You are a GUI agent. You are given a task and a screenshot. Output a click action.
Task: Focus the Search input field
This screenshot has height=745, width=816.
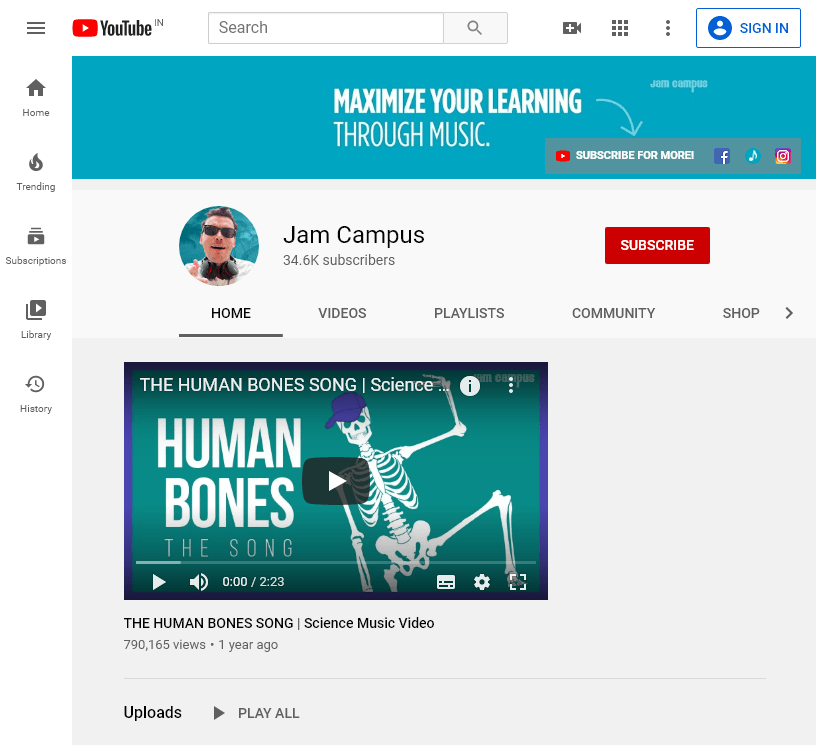point(326,28)
